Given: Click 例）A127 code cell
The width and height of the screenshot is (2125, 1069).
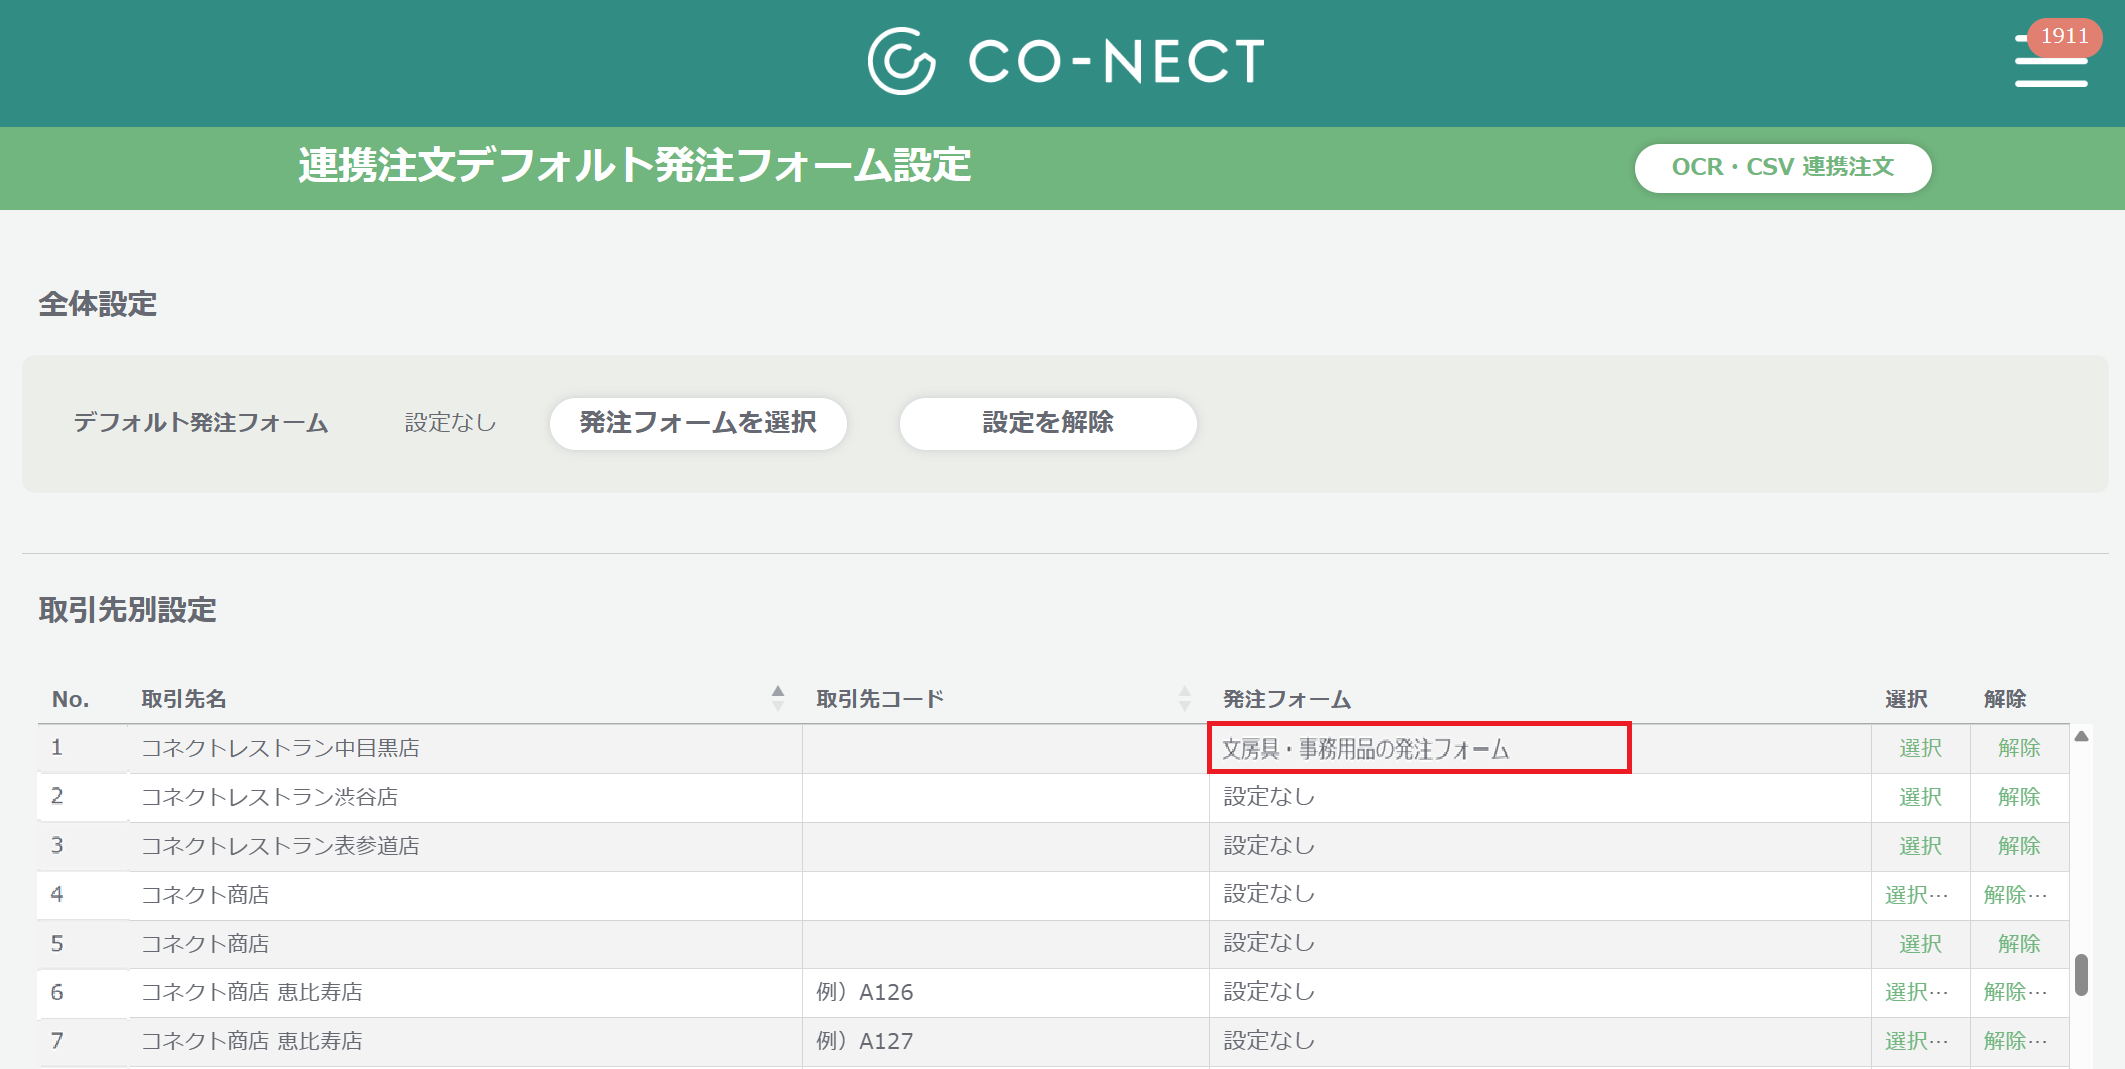Looking at the screenshot, I should click(x=1005, y=1041).
